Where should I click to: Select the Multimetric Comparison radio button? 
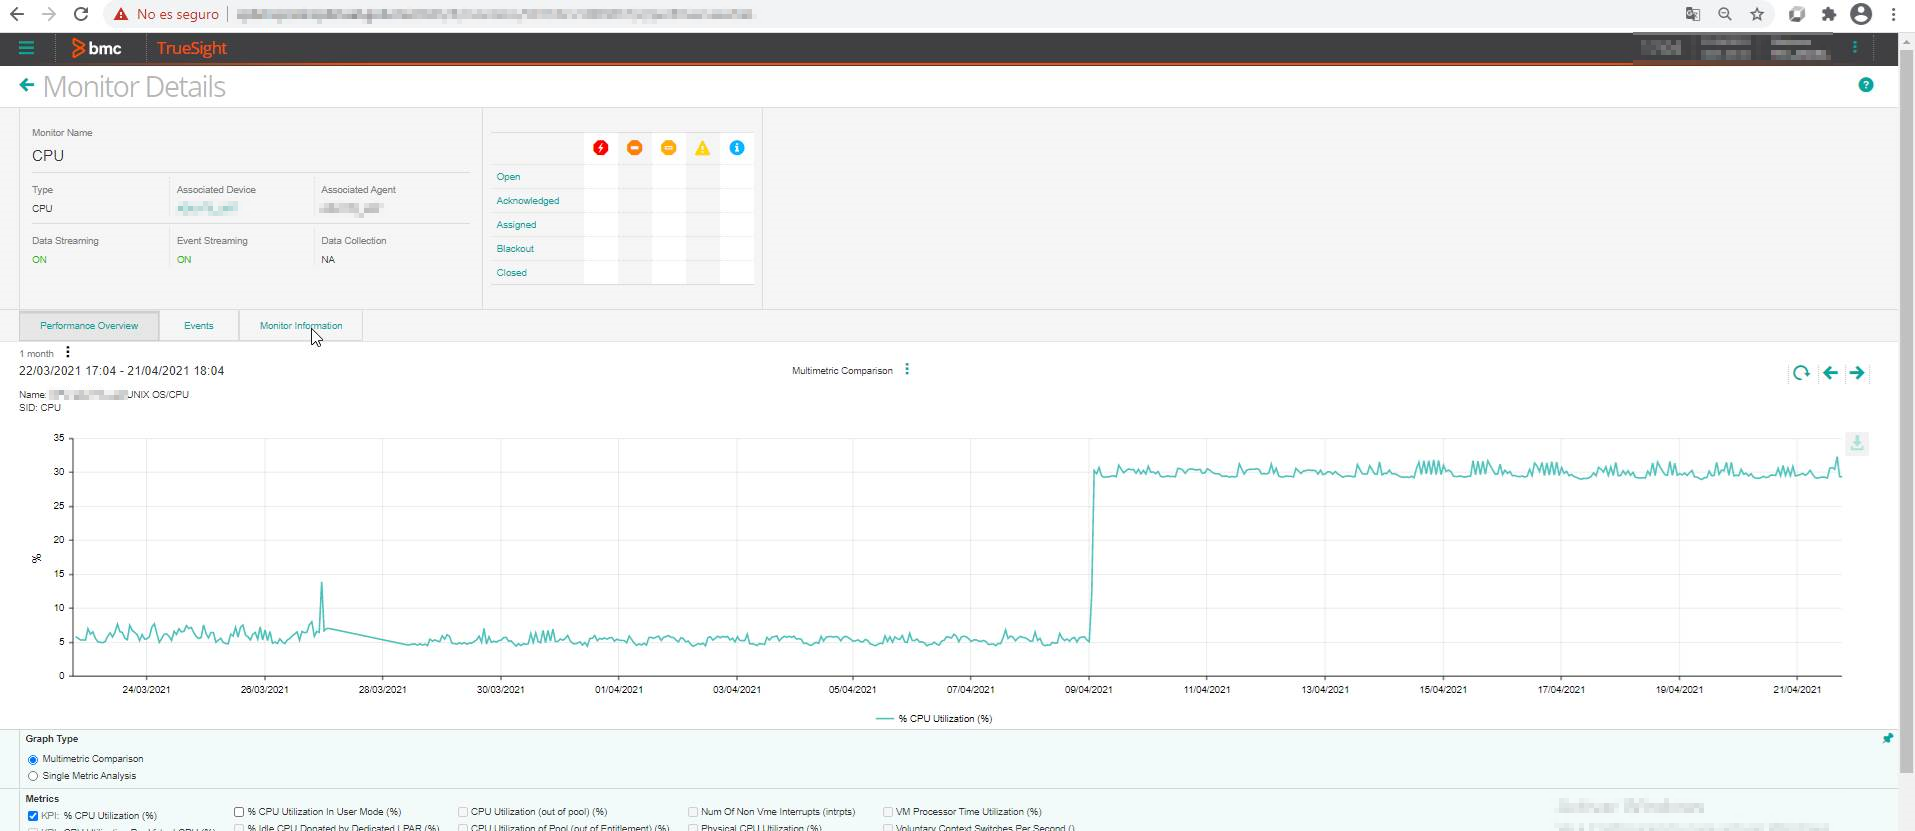coord(33,759)
